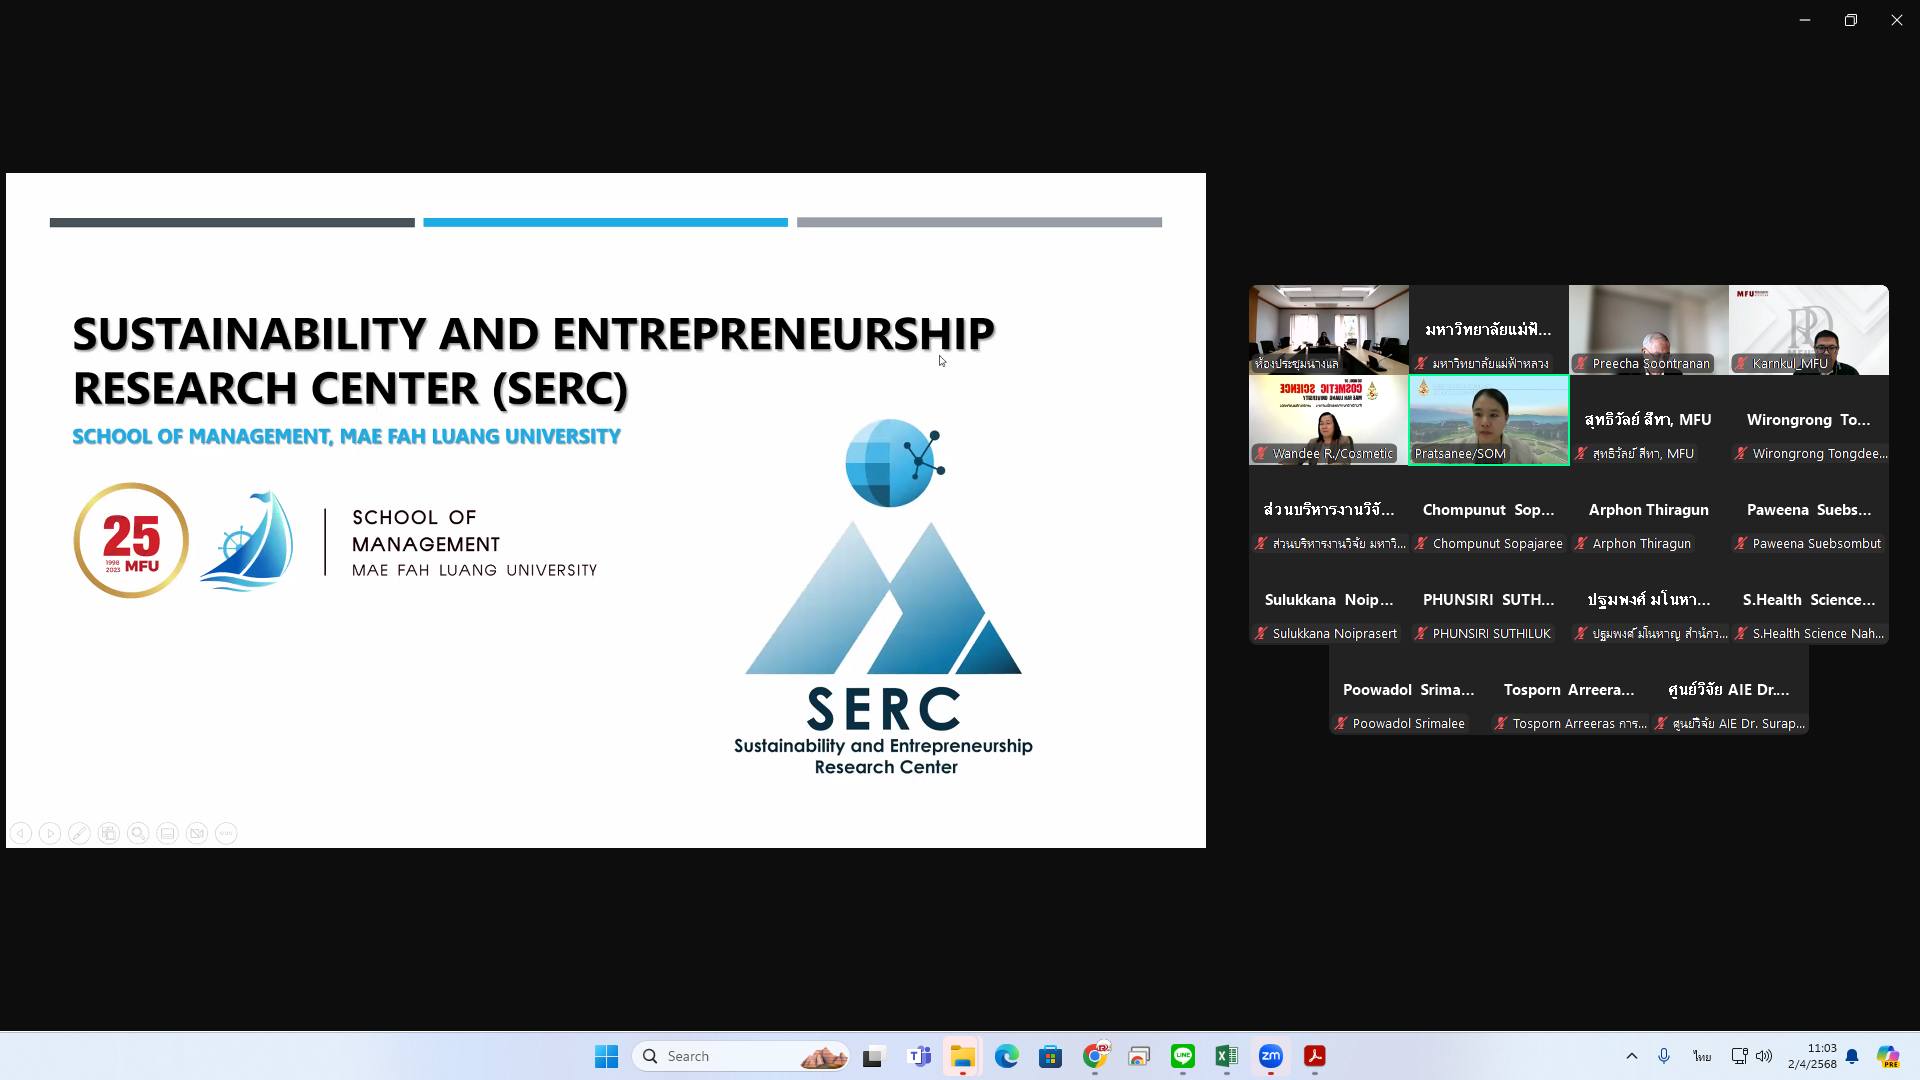
Task: Select the มหาวิทยาลัยแม่ฟ้าหลวง participant tile
Action: point(1489,330)
